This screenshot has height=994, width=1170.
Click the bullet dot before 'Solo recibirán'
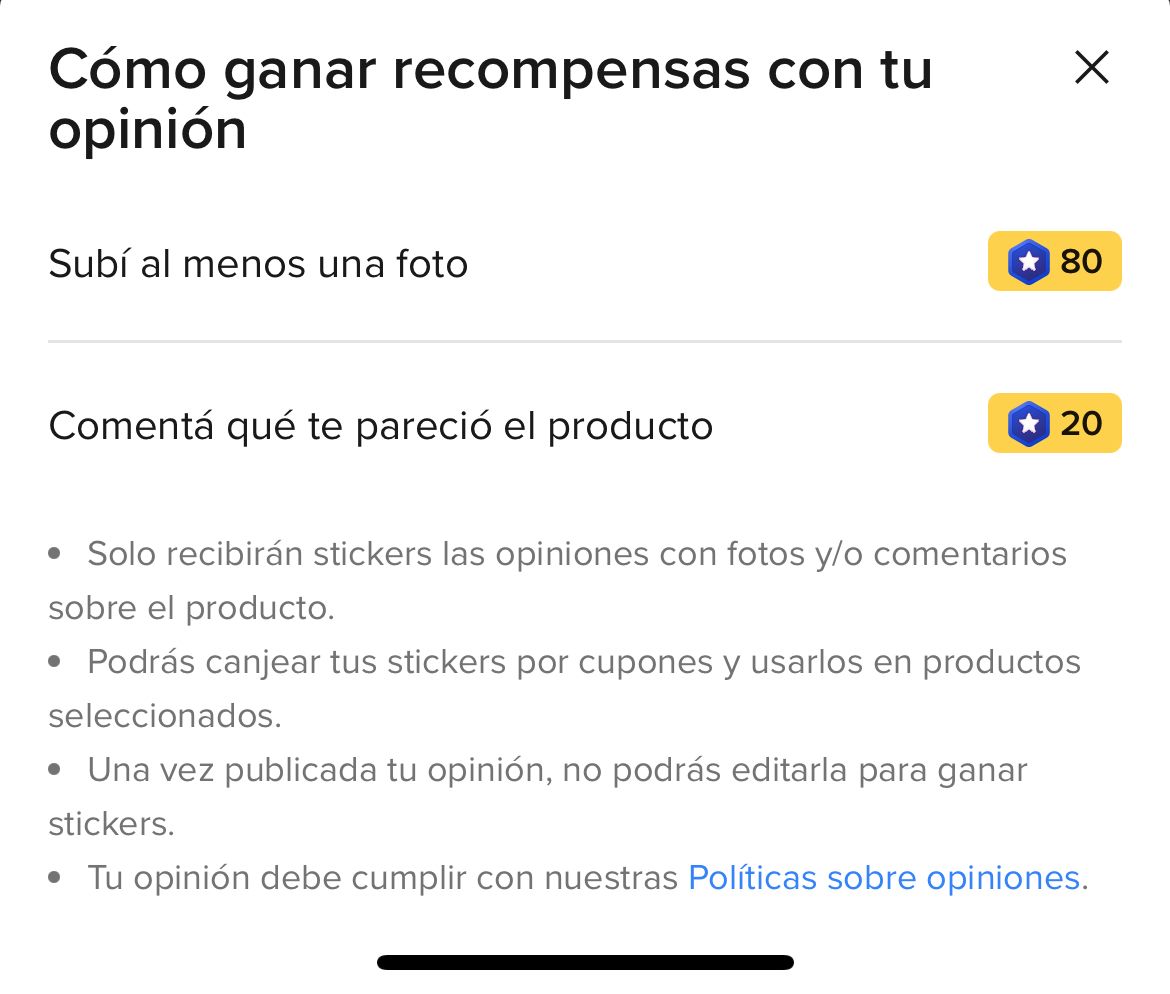(x=55, y=553)
